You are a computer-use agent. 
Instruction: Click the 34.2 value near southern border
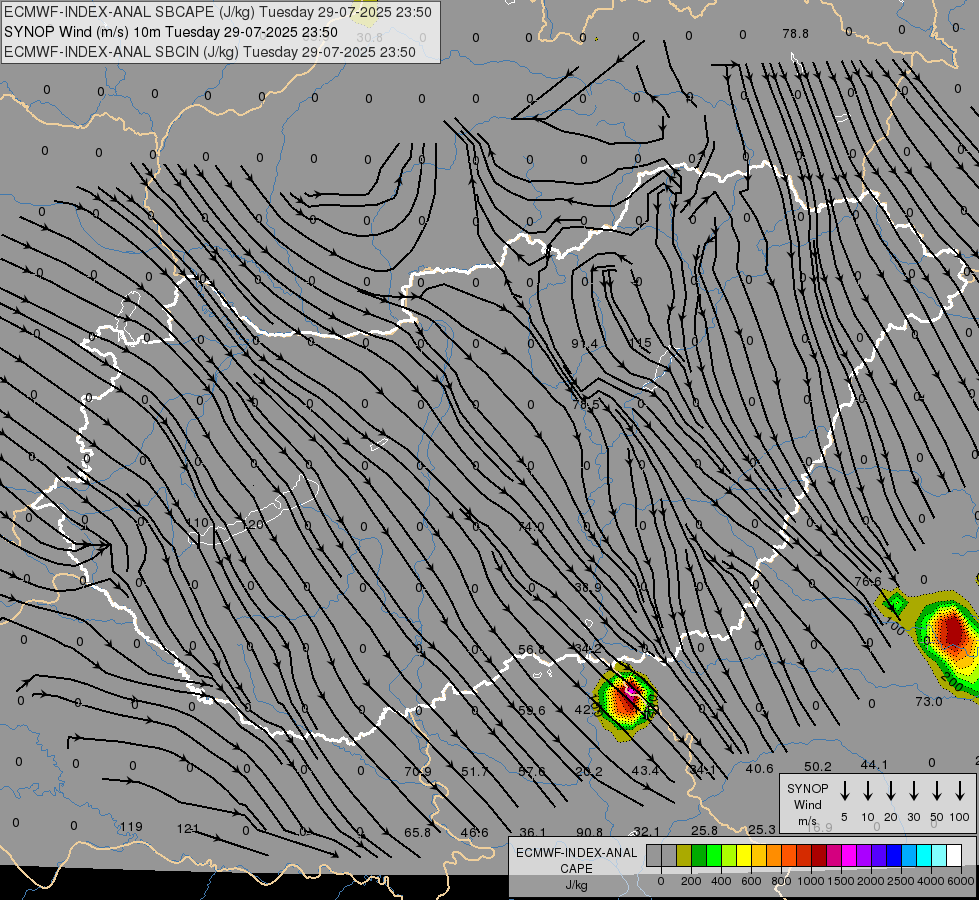pos(588,649)
